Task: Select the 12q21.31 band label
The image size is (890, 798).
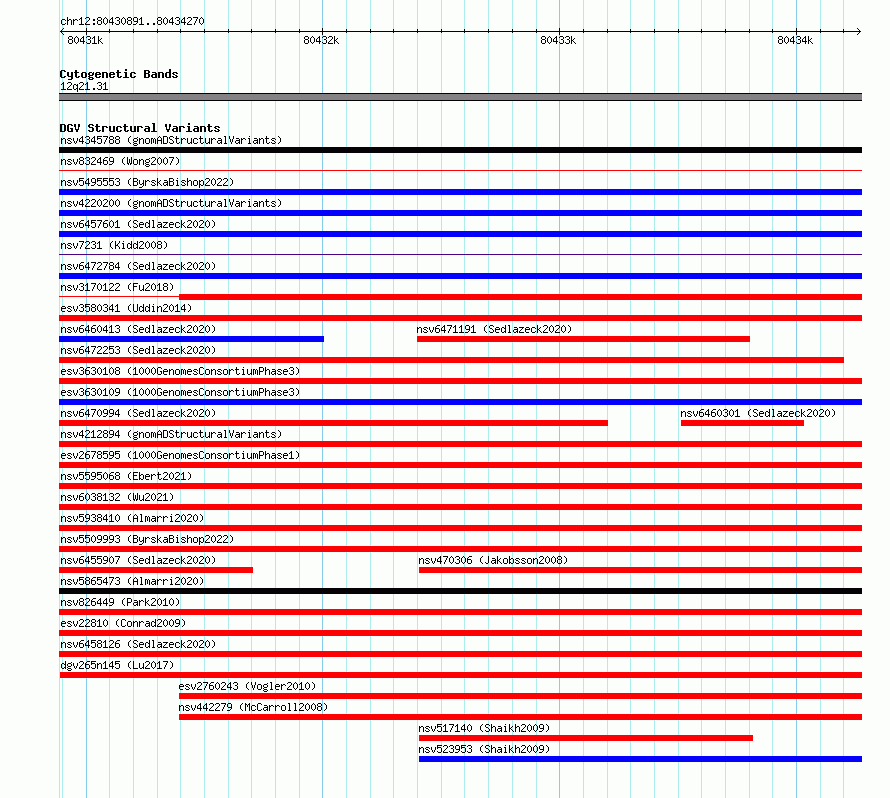Action: (84, 86)
